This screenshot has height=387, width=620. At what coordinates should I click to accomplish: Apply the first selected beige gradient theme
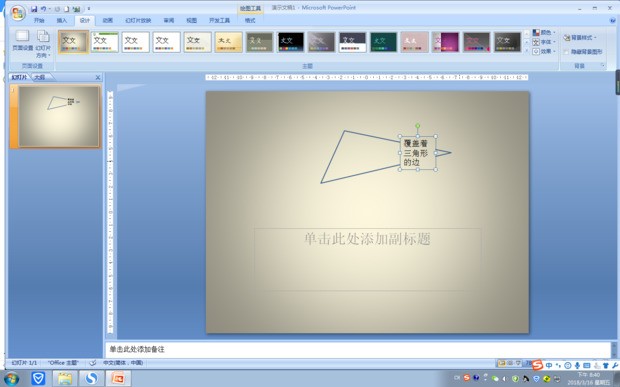74,42
